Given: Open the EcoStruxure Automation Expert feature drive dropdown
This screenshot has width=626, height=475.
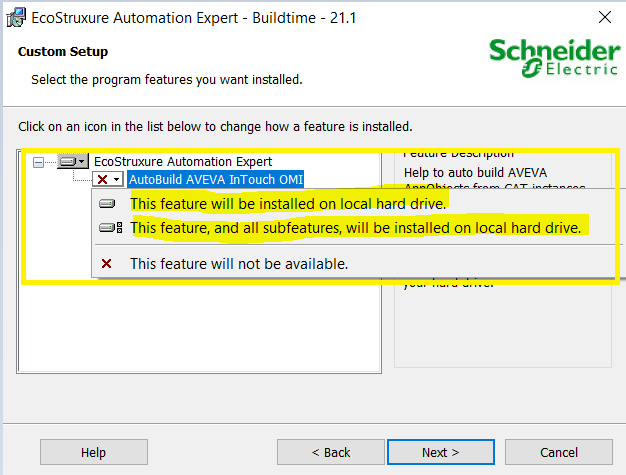Looking at the screenshot, I should click(73, 161).
